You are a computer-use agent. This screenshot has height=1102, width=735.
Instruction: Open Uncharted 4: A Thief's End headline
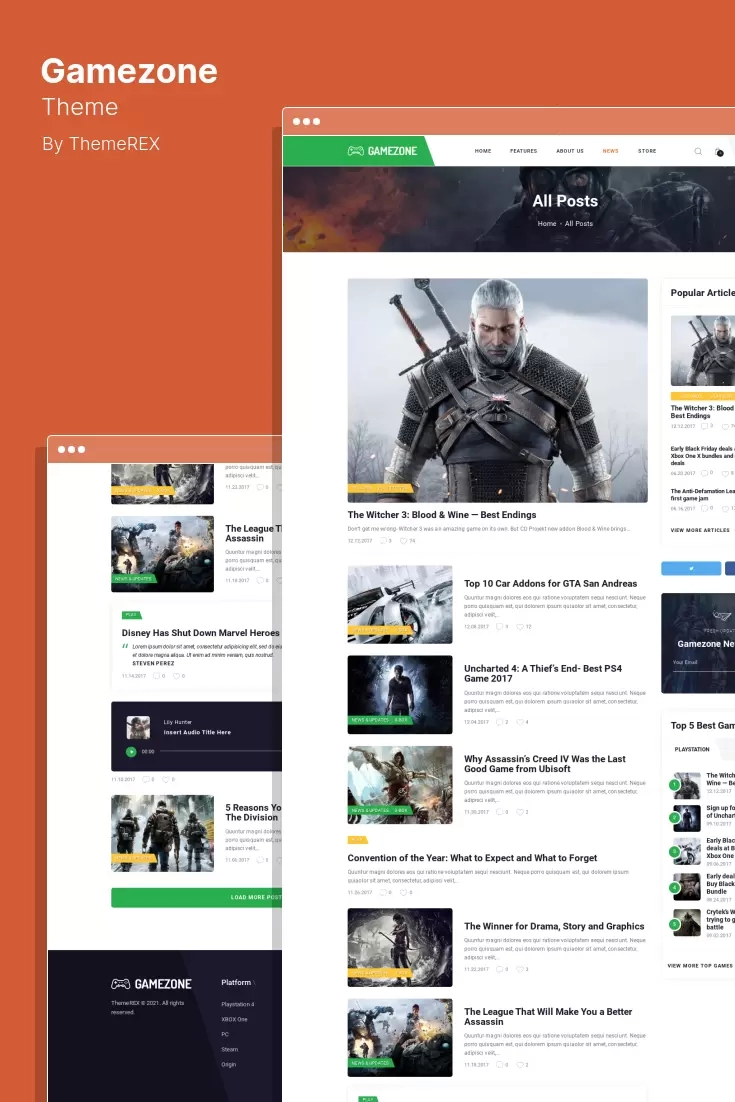point(542,673)
